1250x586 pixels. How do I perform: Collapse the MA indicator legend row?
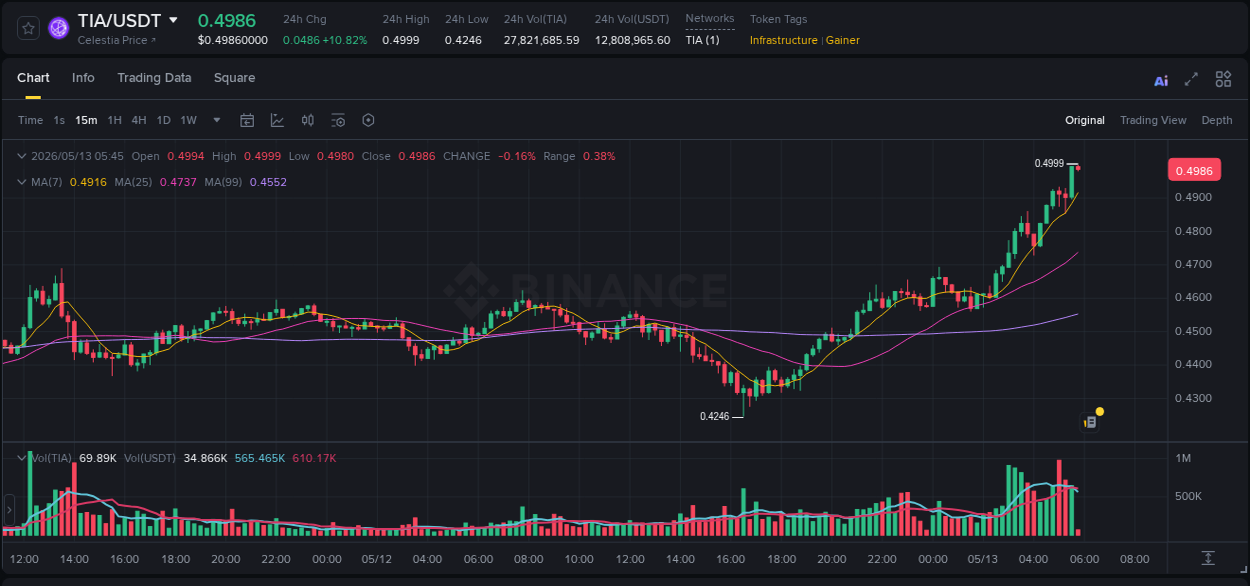[22, 182]
